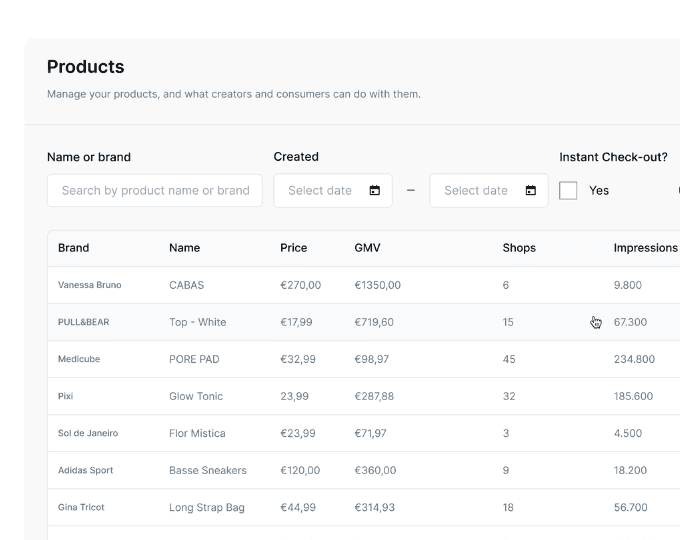Sort by the Shops column header
Image resolution: width=680 pixels, height=540 pixels.
519,248
